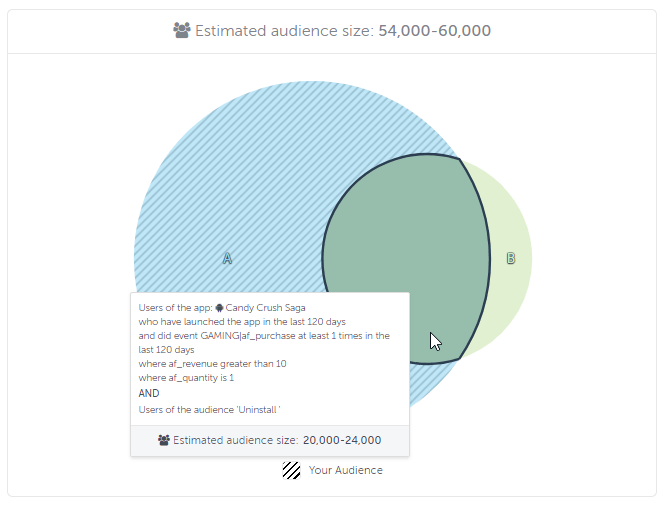Screen dimensions: 664x505
Task: Click the AND operator in the tooltip
Action: (x=149, y=393)
